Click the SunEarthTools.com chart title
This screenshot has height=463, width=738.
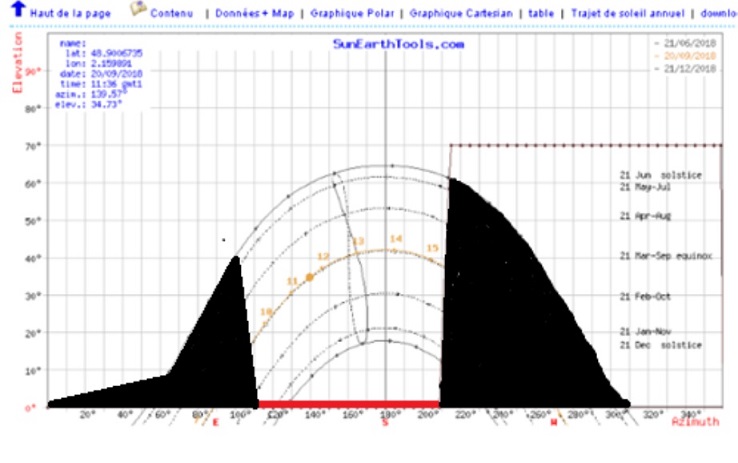coord(398,44)
